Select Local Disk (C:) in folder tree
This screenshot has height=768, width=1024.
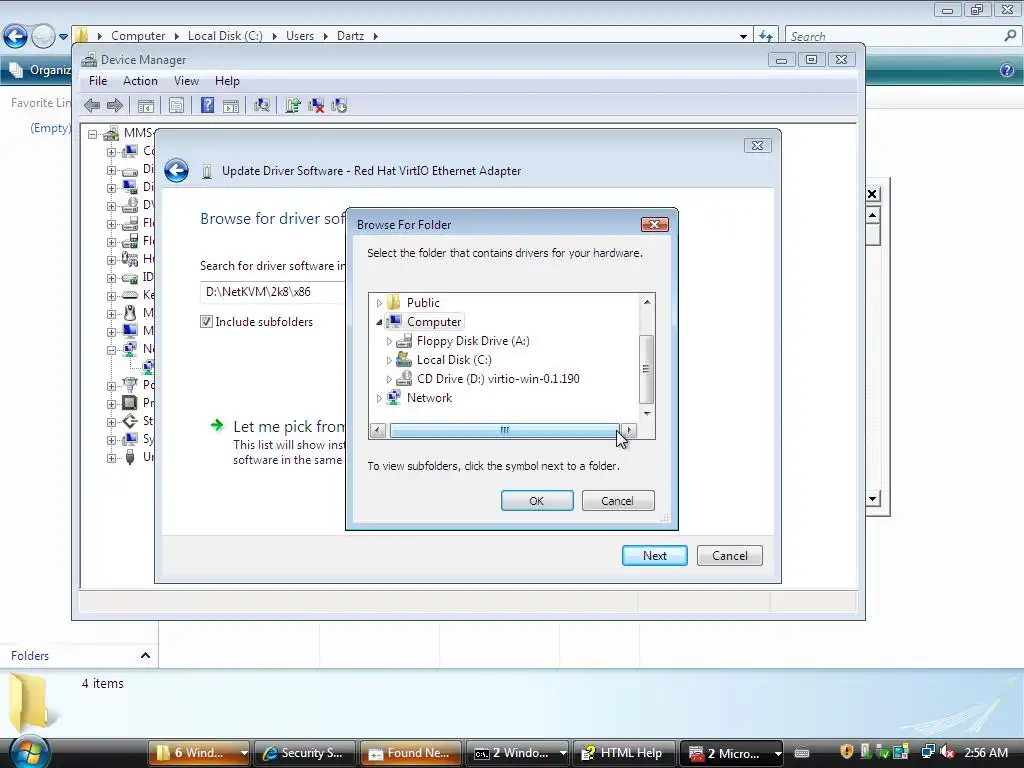454,360
